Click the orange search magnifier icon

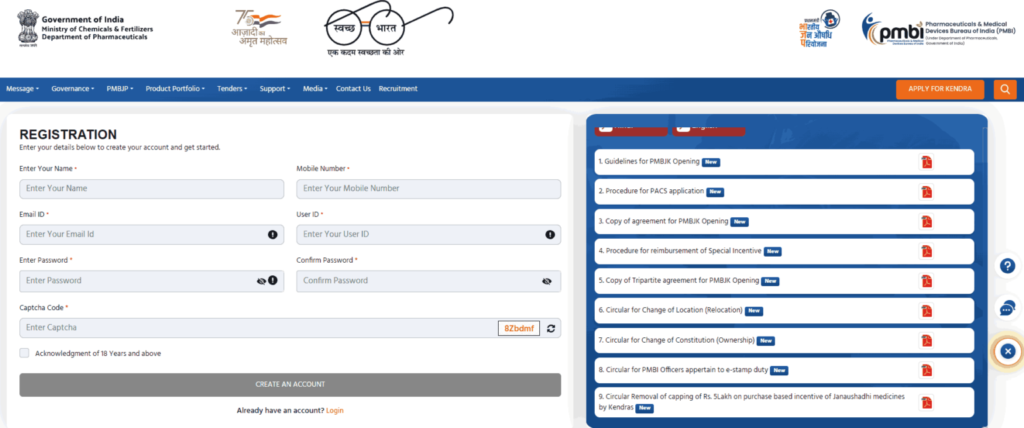(x=1005, y=89)
